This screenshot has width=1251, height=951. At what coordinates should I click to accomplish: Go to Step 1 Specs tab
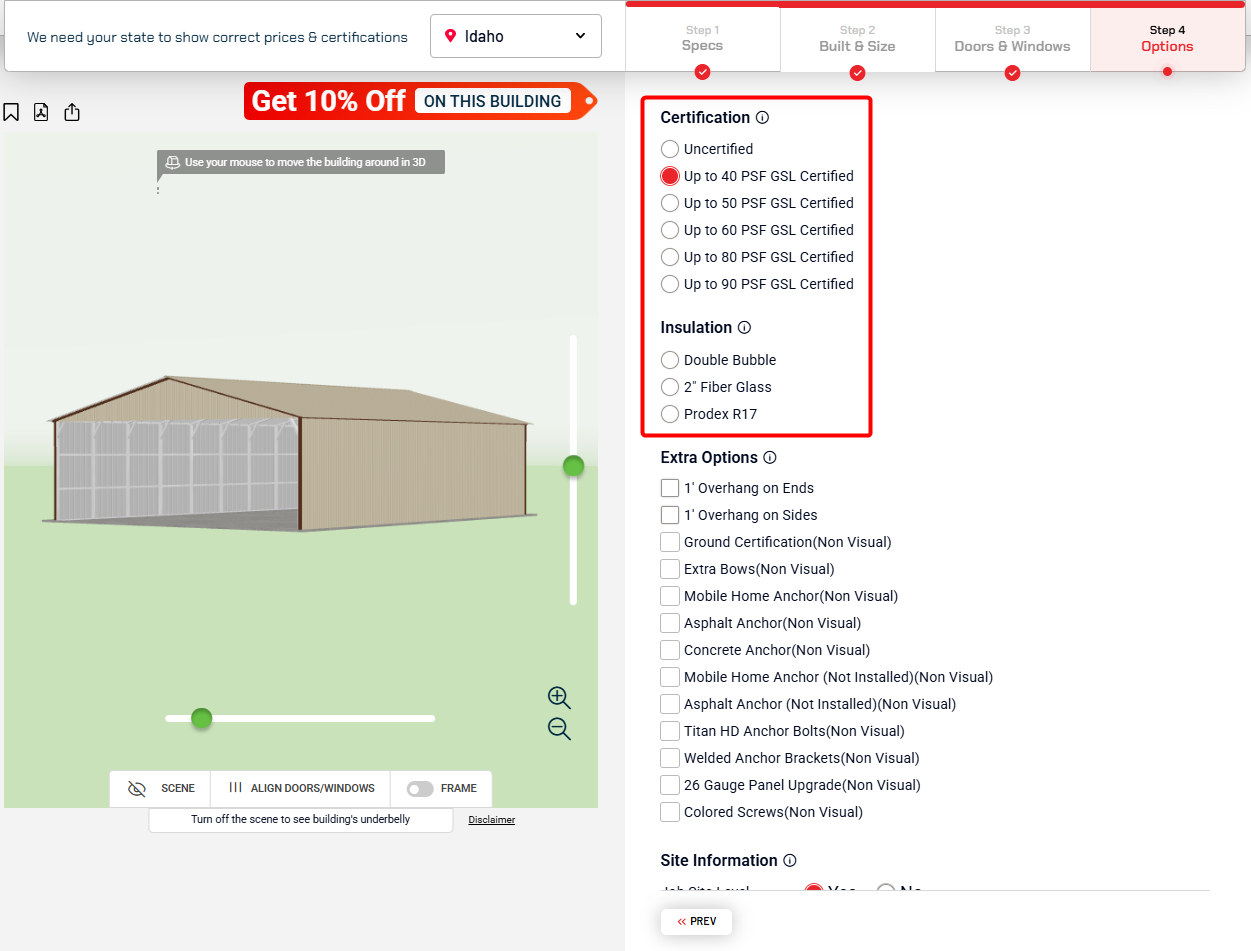click(702, 40)
